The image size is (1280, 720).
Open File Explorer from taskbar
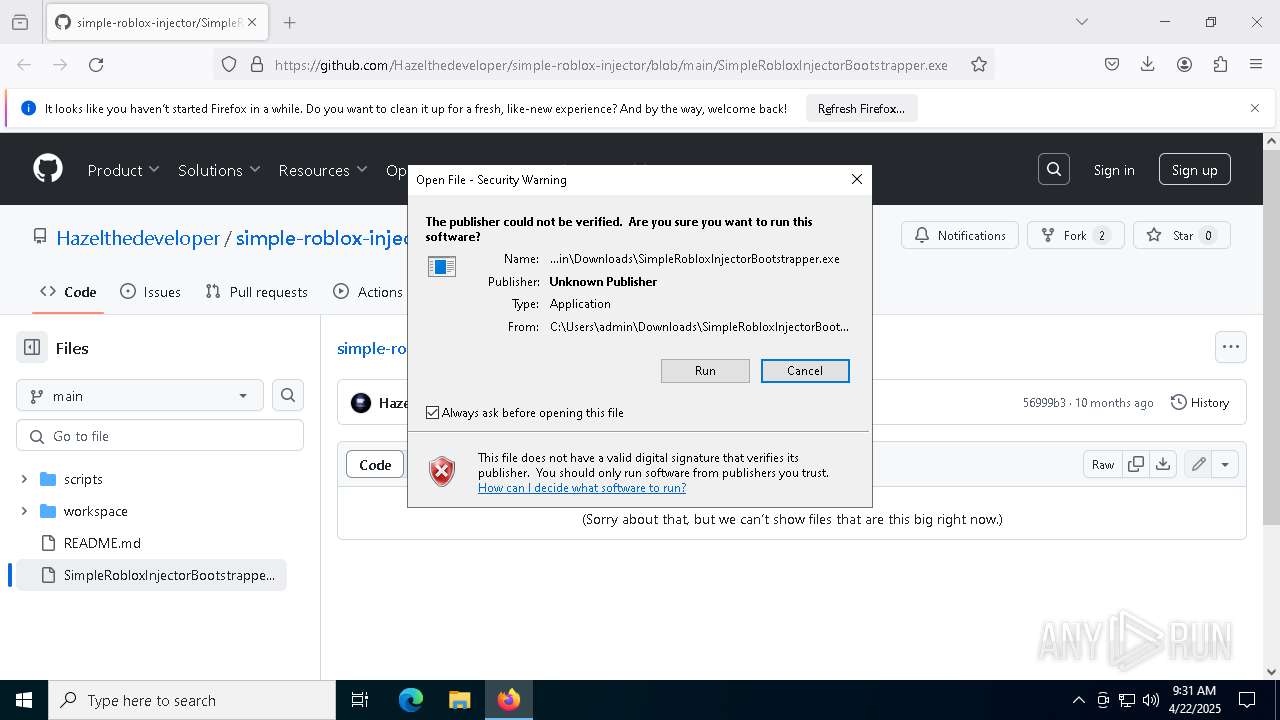click(459, 700)
